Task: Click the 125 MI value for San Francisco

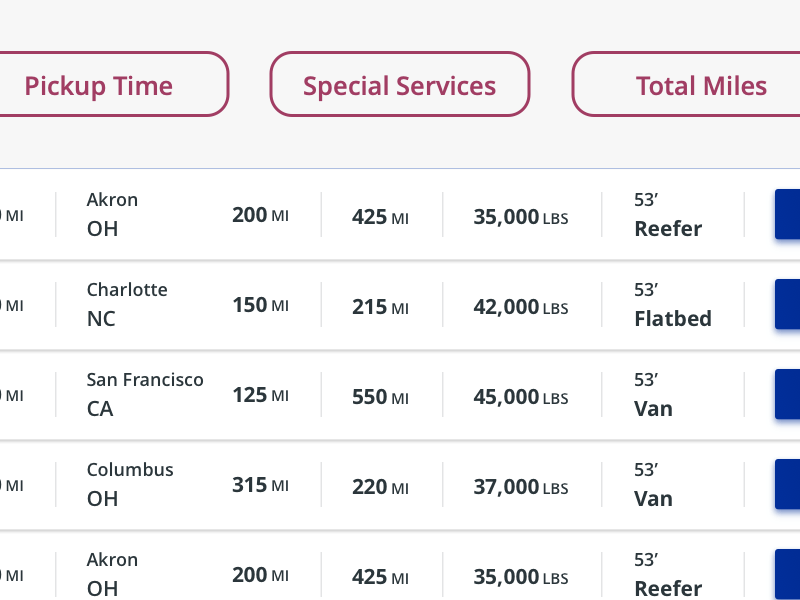Action: (260, 395)
